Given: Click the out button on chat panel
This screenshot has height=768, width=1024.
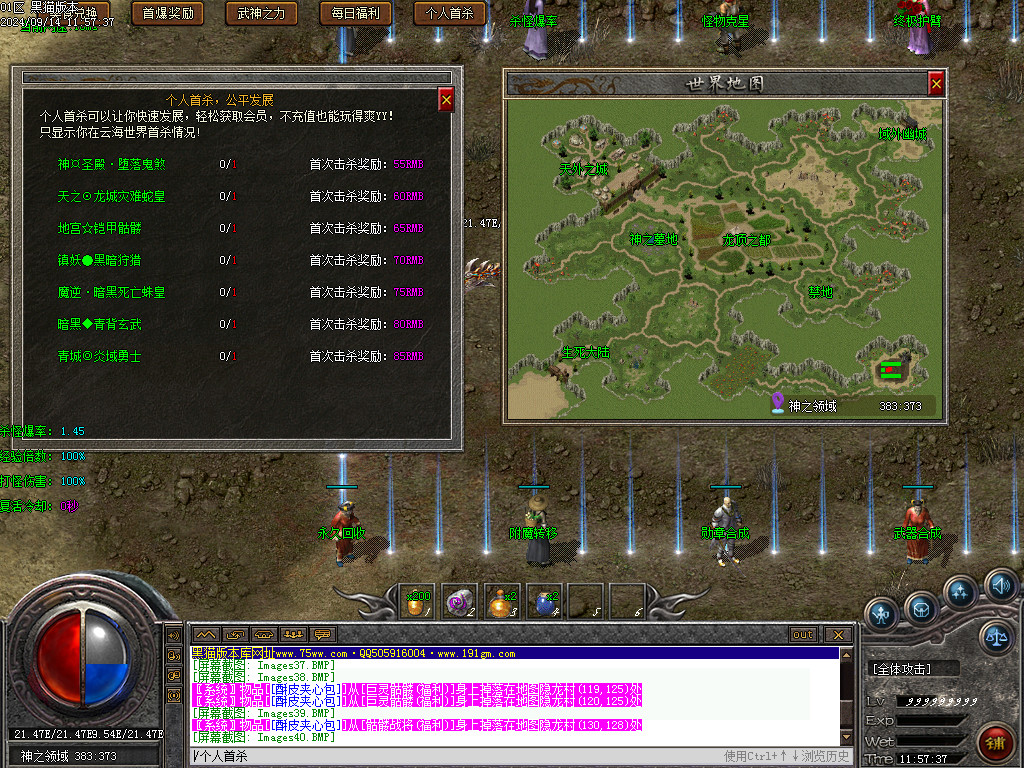Looking at the screenshot, I should point(803,635).
